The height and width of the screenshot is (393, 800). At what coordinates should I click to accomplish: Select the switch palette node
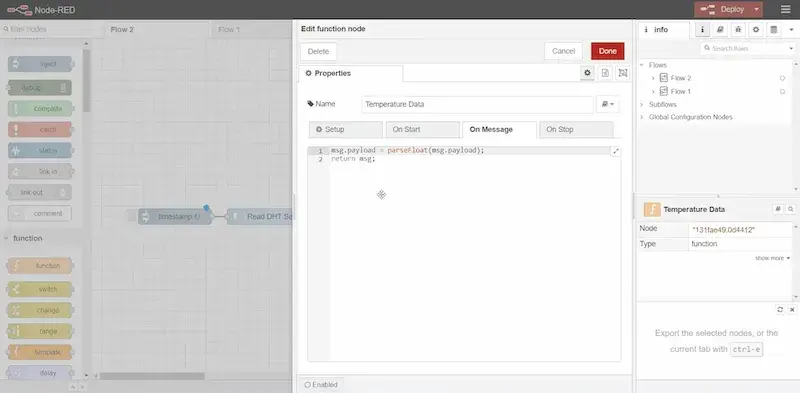40,289
